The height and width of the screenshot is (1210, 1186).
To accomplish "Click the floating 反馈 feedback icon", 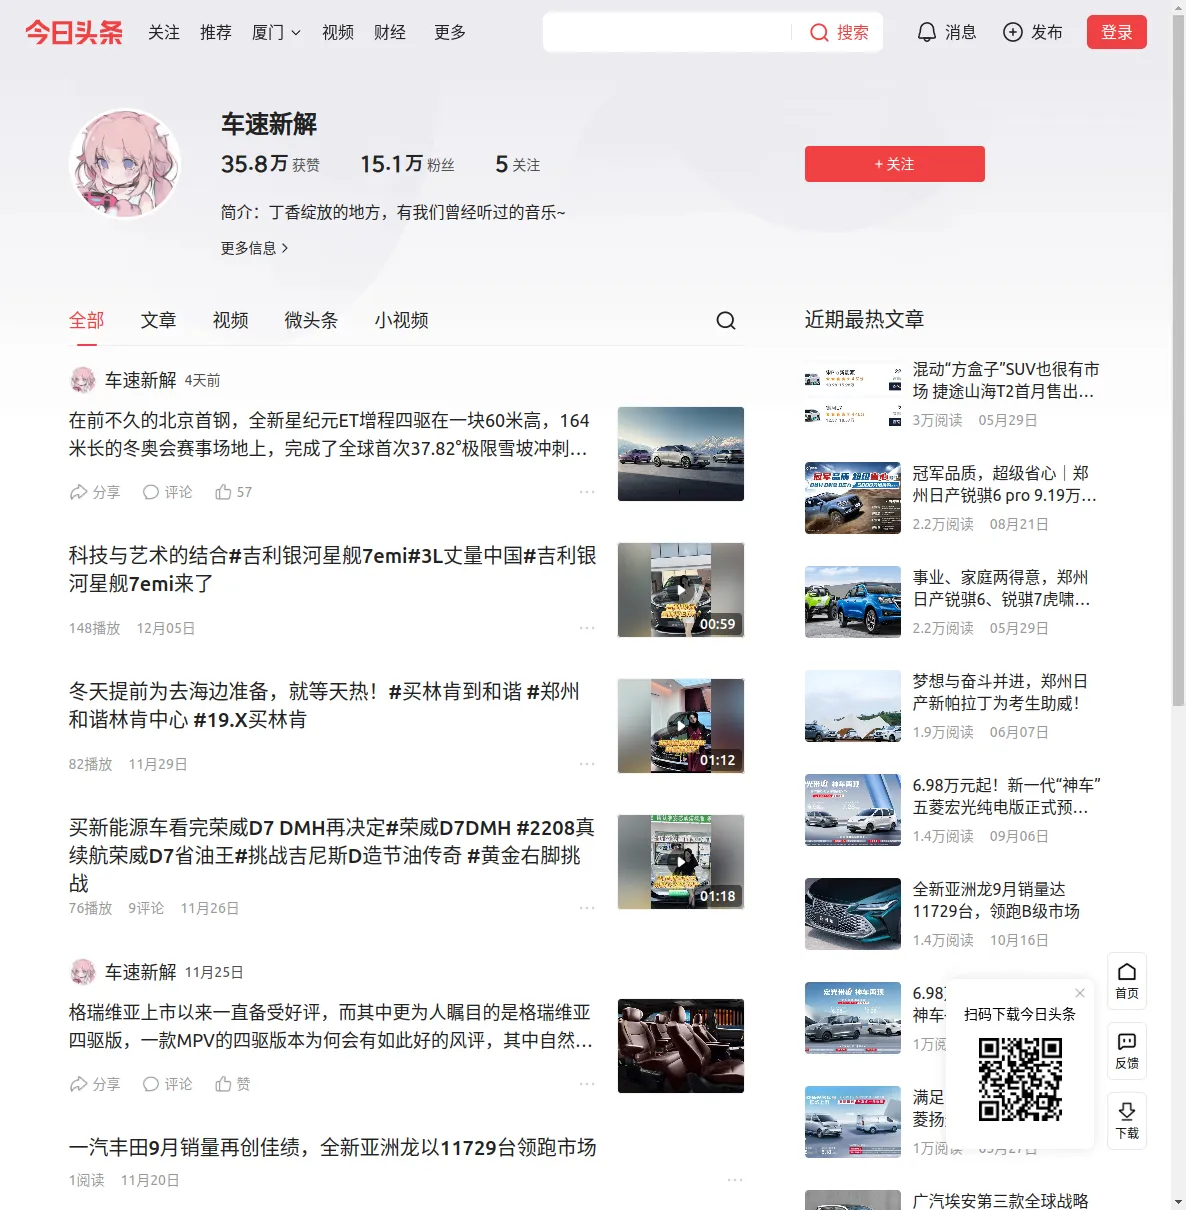I will [1127, 1051].
